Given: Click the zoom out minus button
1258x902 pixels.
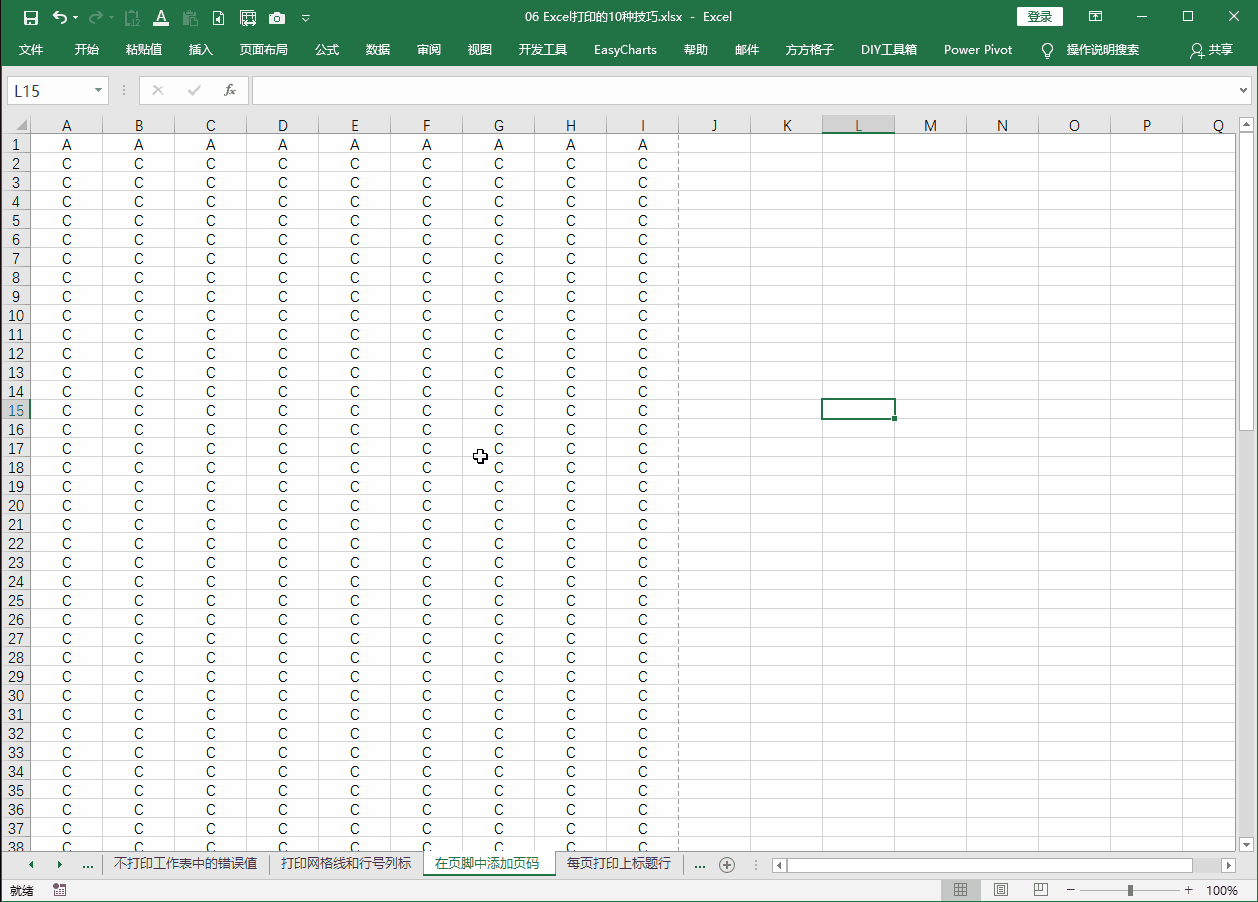Looking at the screenshot, I should 1070,890.
